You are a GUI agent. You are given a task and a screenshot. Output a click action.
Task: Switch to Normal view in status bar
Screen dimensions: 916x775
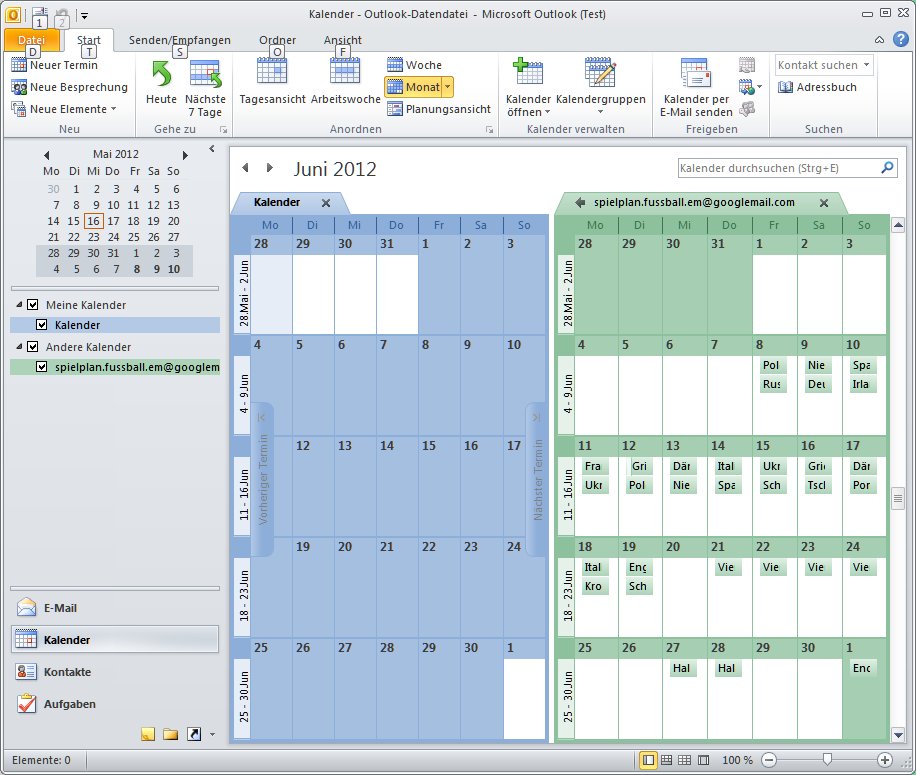[x=648, y=760]
